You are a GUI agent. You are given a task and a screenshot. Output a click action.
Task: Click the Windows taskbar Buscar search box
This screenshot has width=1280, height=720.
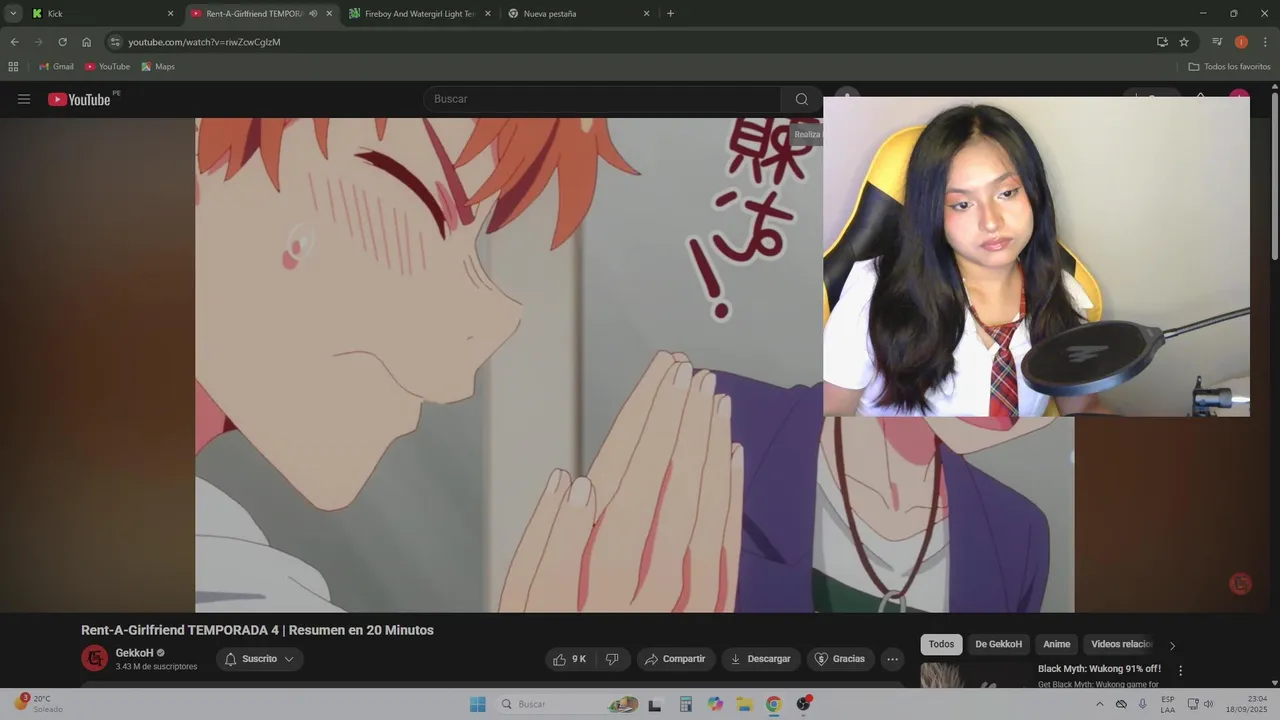point(567,704)
